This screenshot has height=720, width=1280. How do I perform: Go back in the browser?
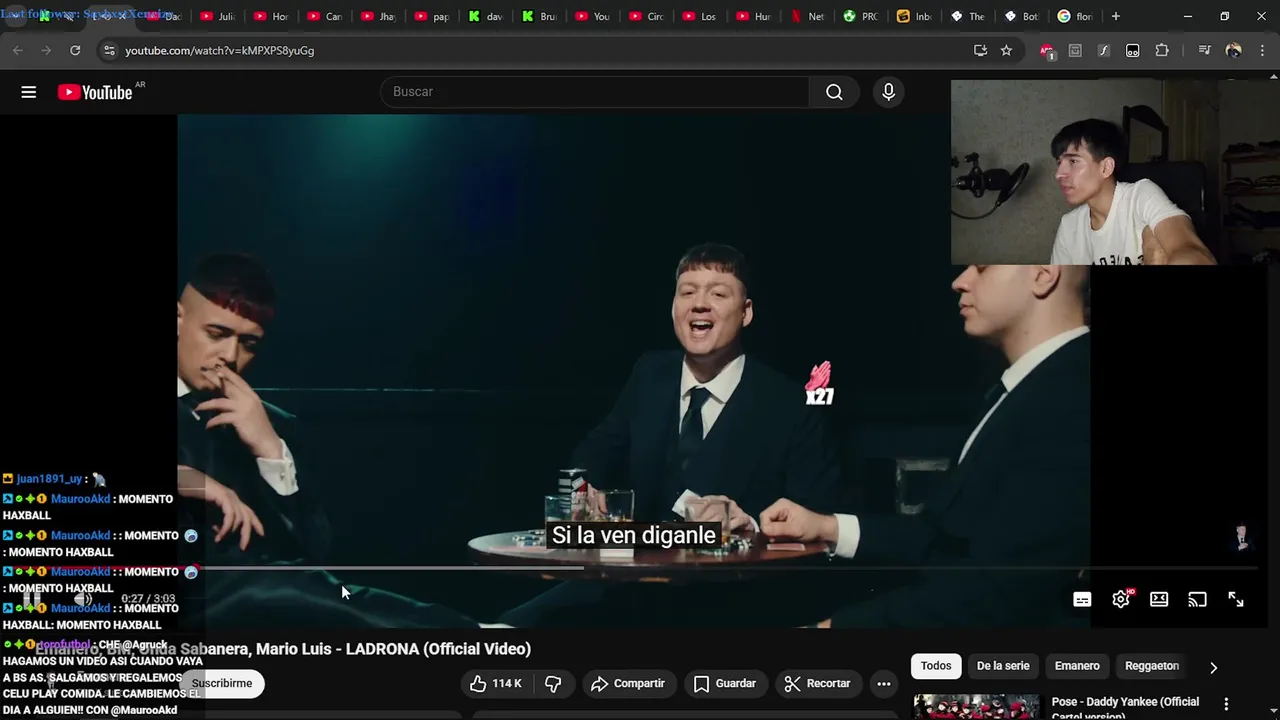point(17,50)
